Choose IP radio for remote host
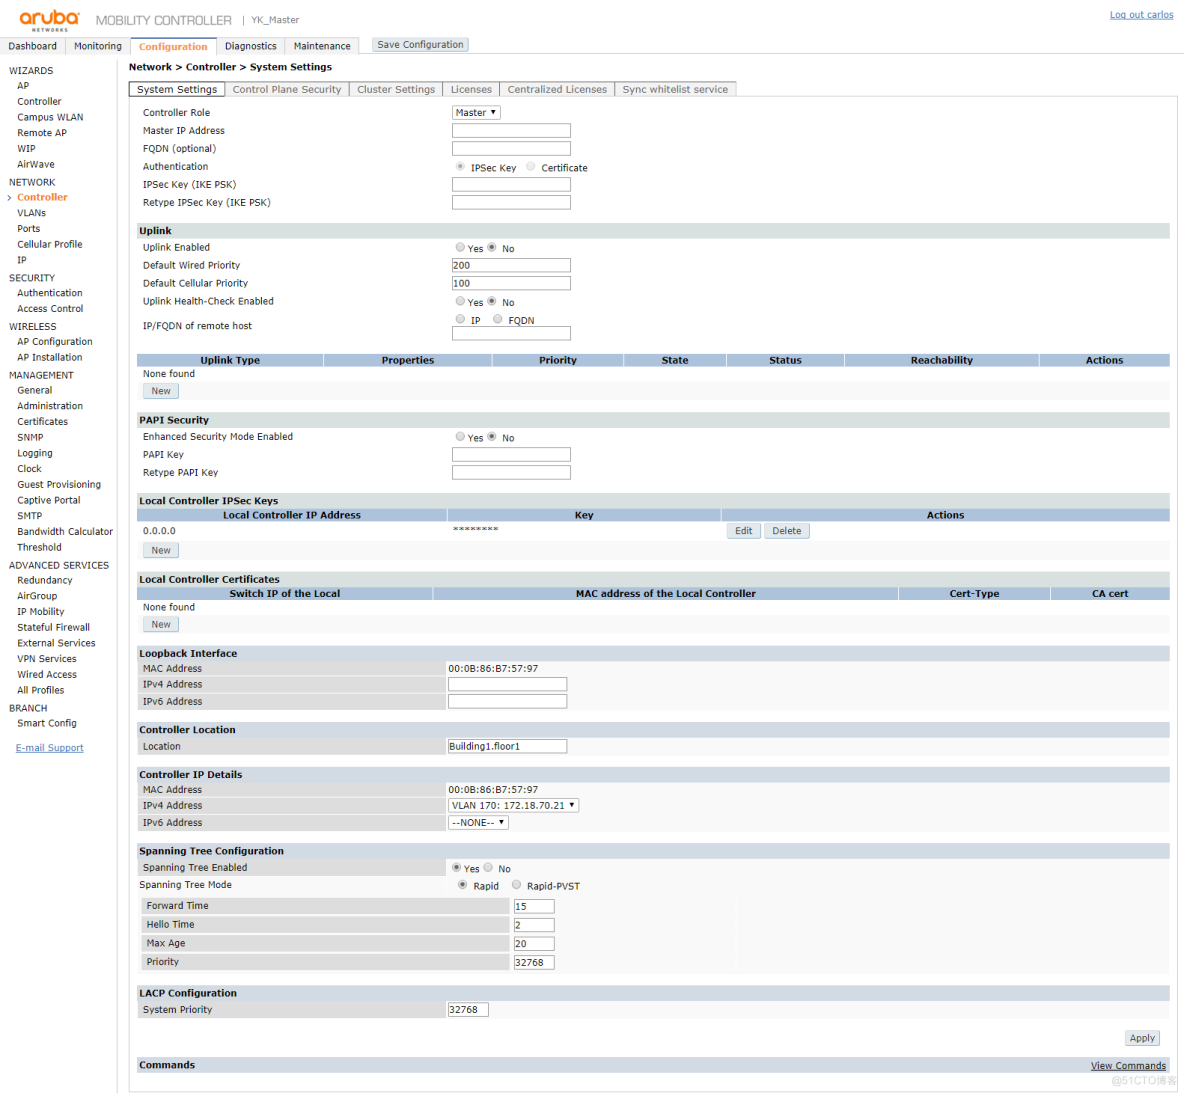This screenshot has width=1184, height=1093. pos(460,320)
